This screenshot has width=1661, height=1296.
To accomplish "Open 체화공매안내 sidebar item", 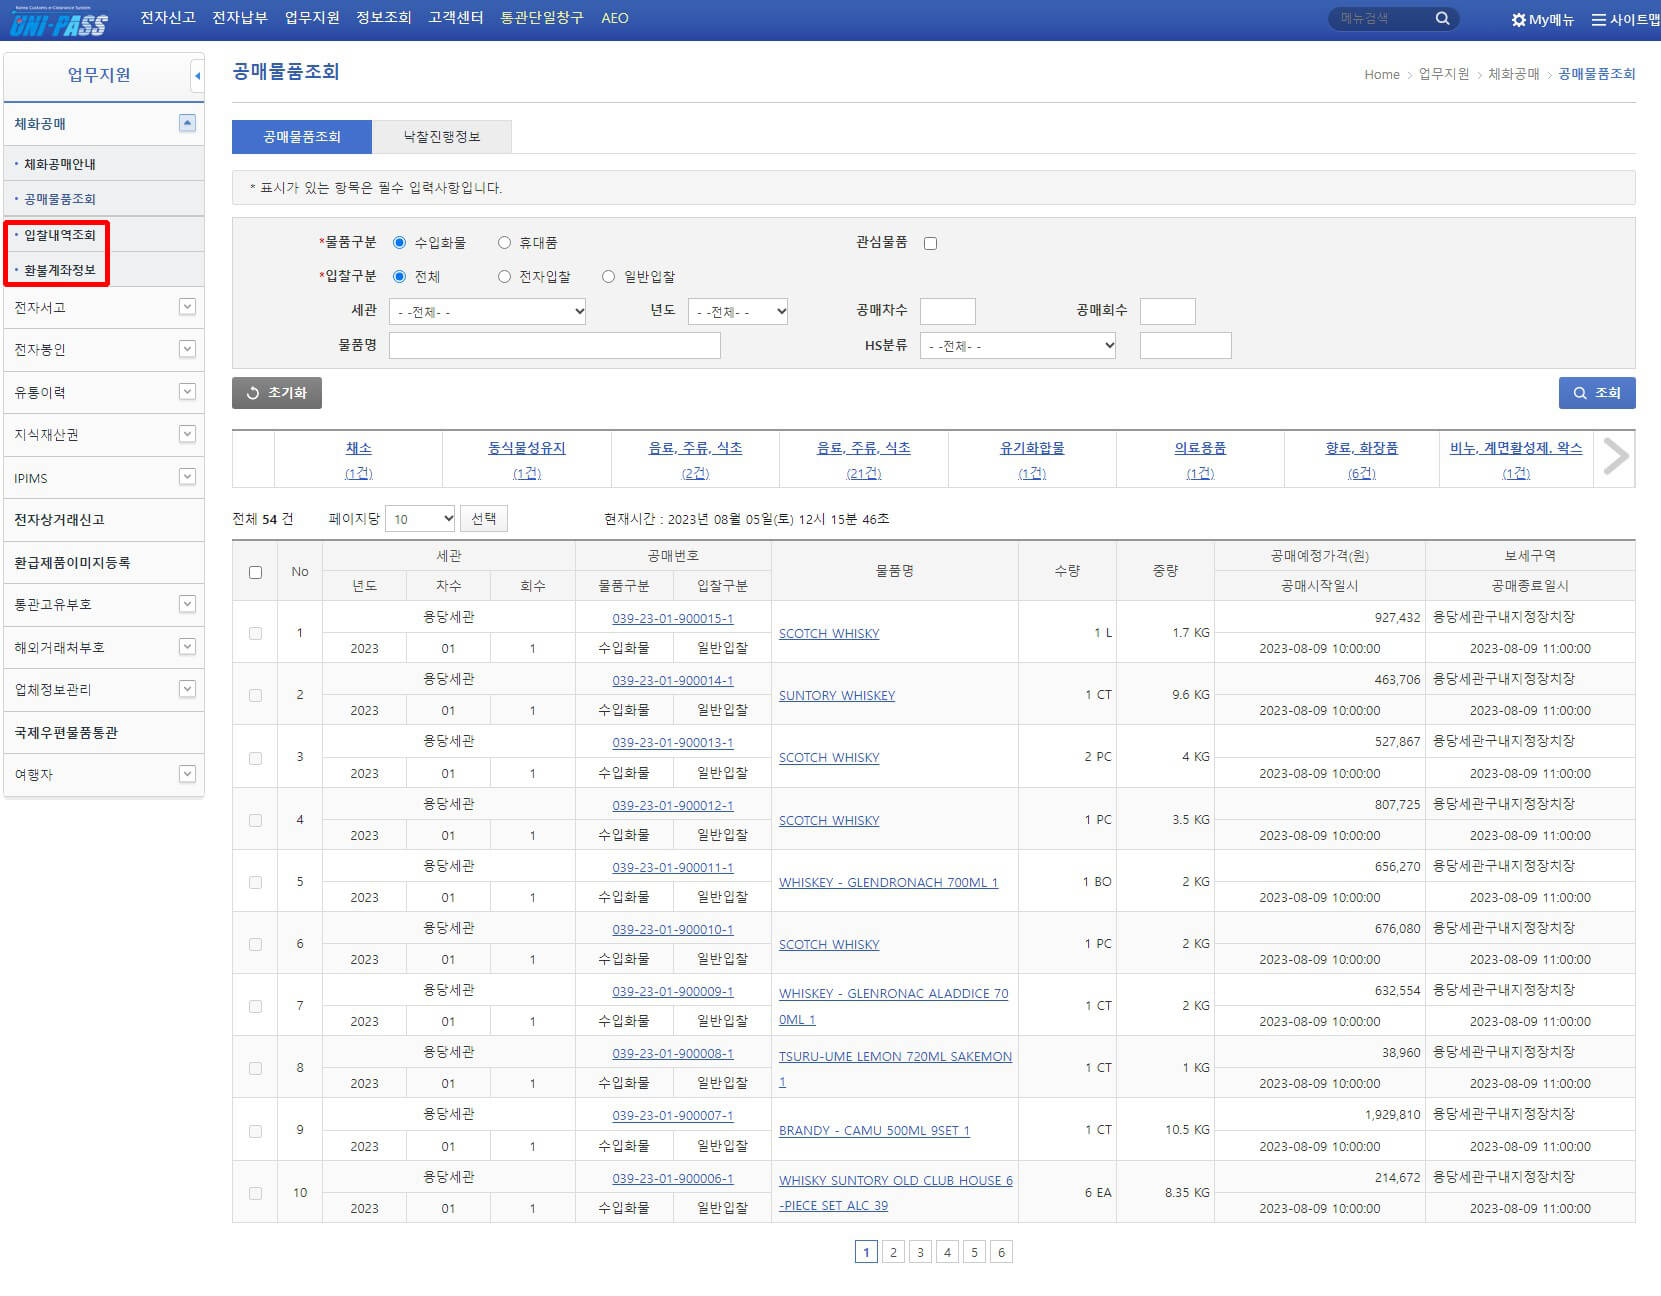I will point(60,164).
